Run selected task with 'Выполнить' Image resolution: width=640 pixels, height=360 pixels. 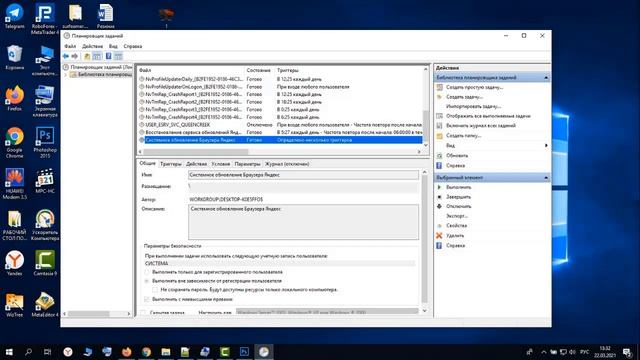coord(458,187)
